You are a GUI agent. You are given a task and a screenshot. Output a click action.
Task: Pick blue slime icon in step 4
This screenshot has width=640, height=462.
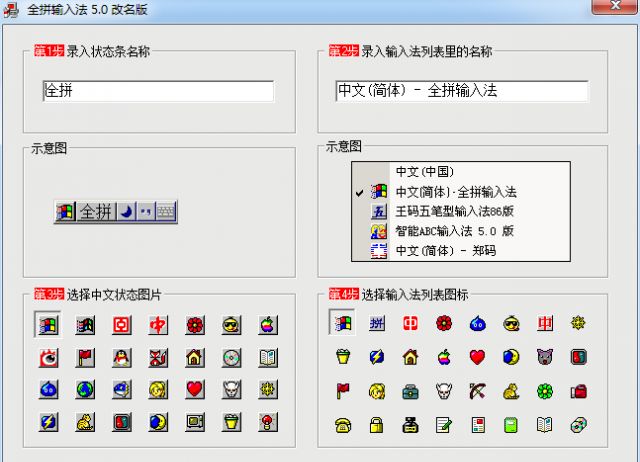click(x=478, y=323)
